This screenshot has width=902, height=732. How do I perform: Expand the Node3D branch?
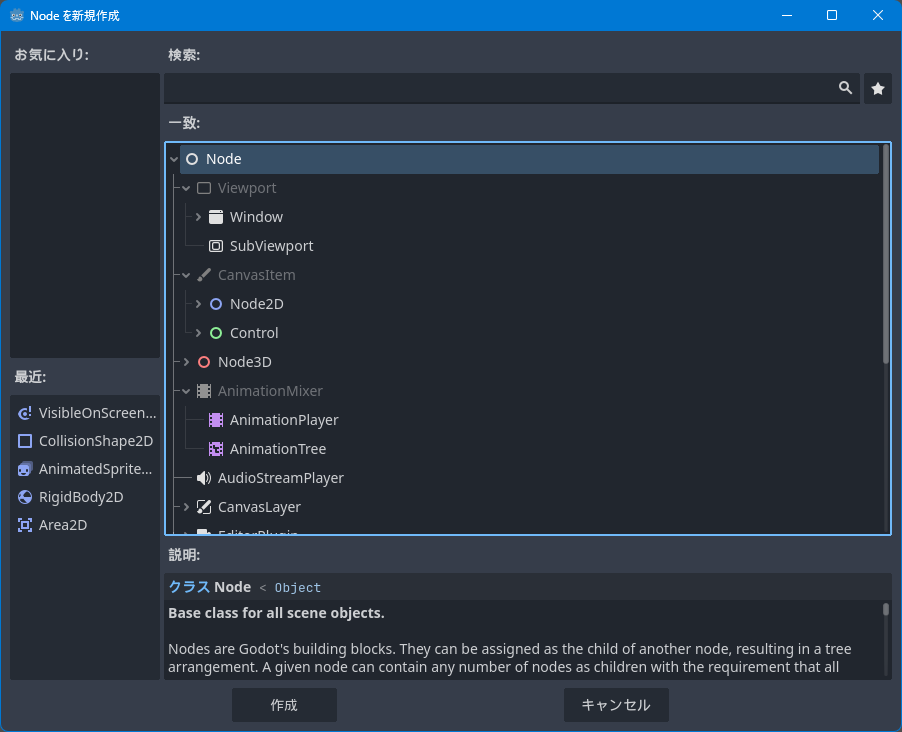[186, 362]
